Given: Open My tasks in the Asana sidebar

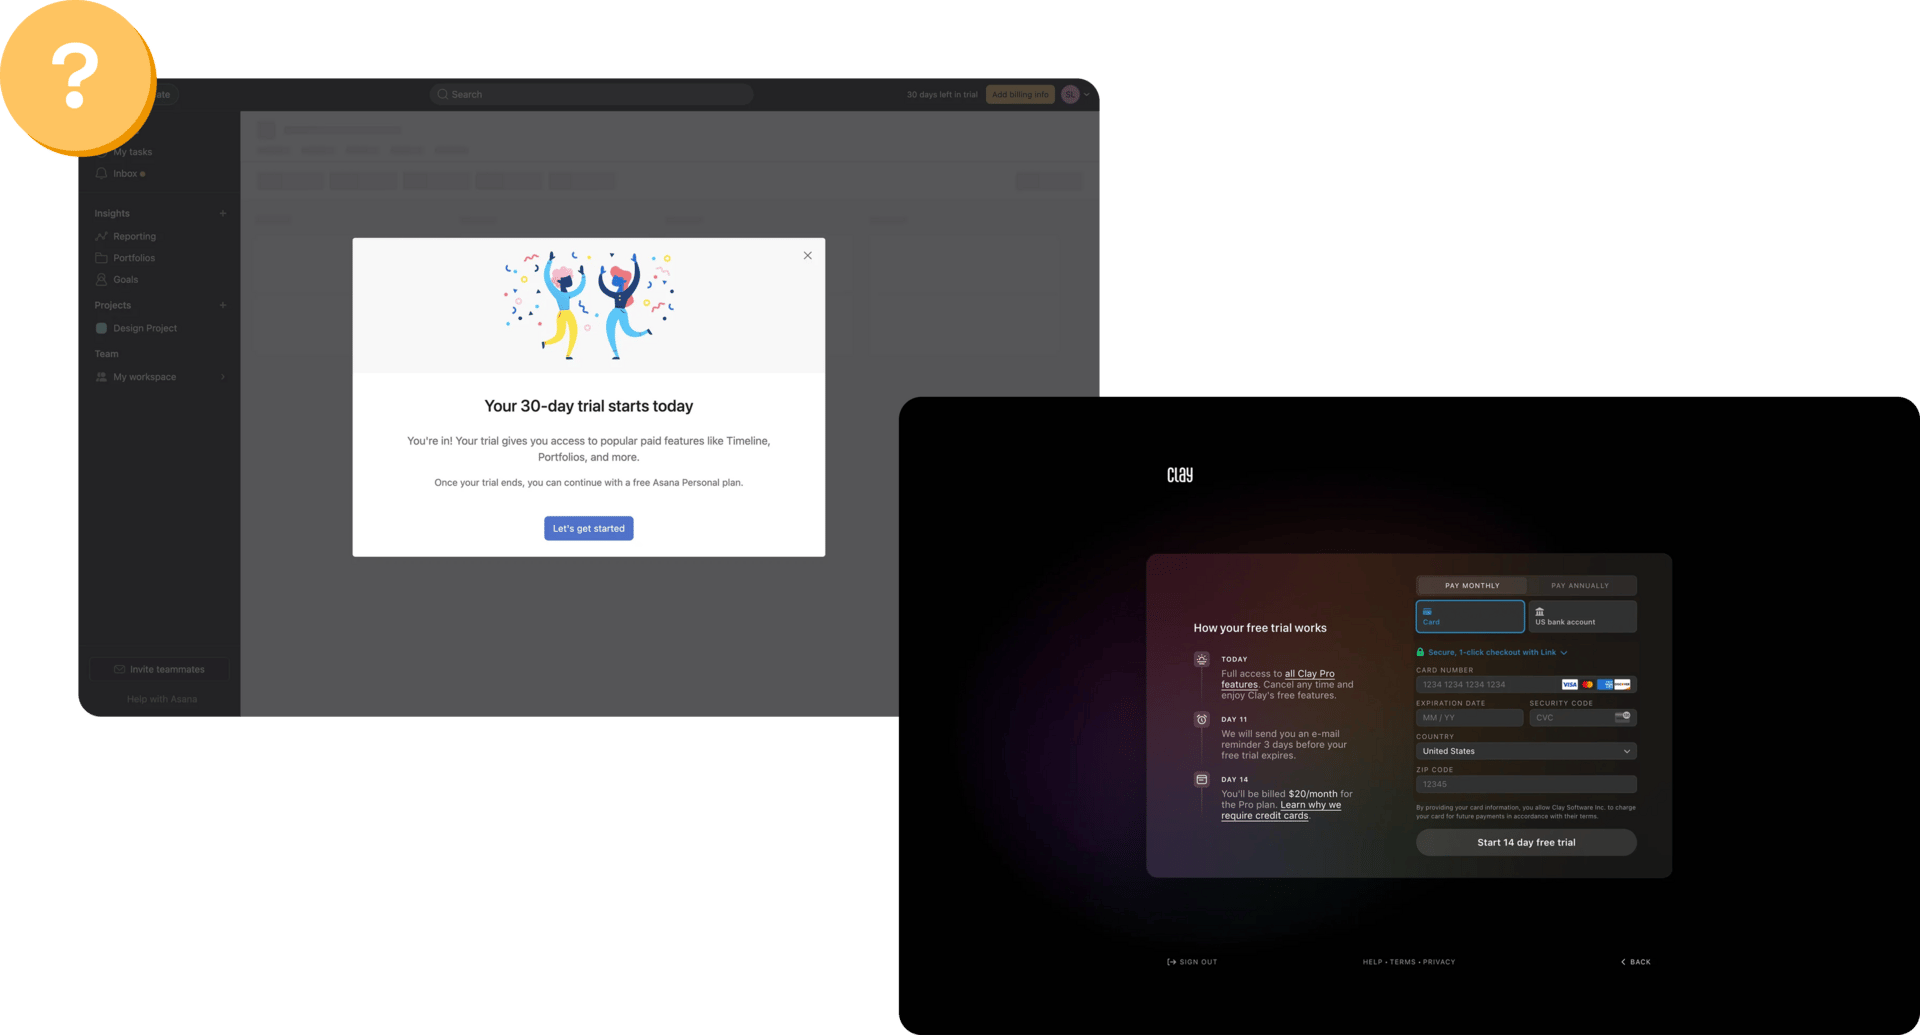Looking at the screenshot, I should tap(132, 152).
